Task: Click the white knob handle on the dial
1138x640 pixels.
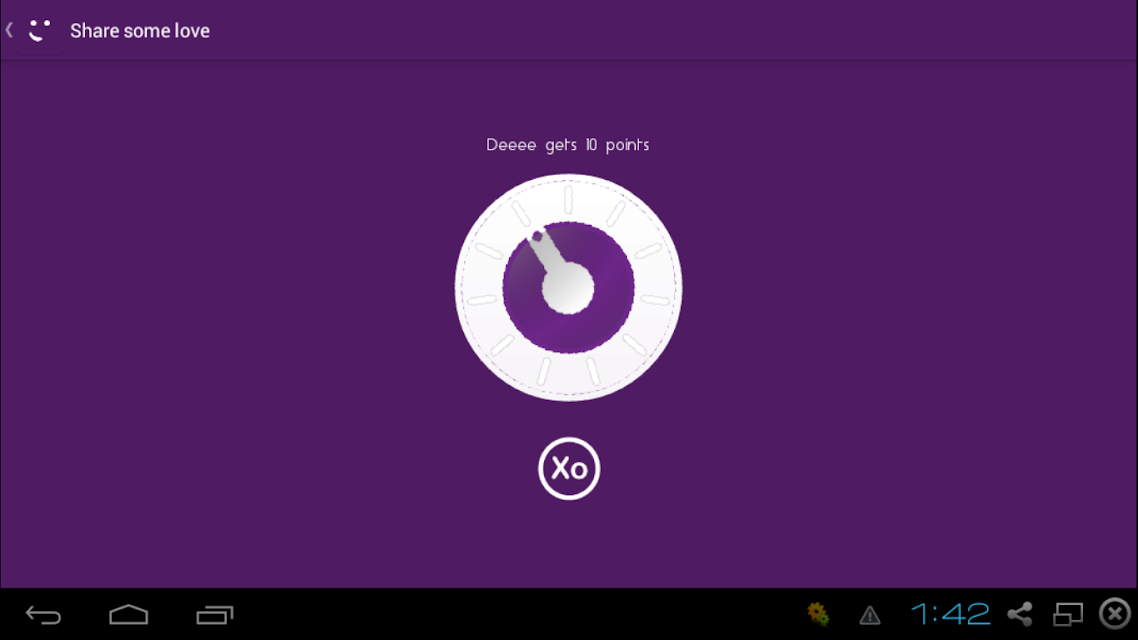Action: tap(568, 288)
